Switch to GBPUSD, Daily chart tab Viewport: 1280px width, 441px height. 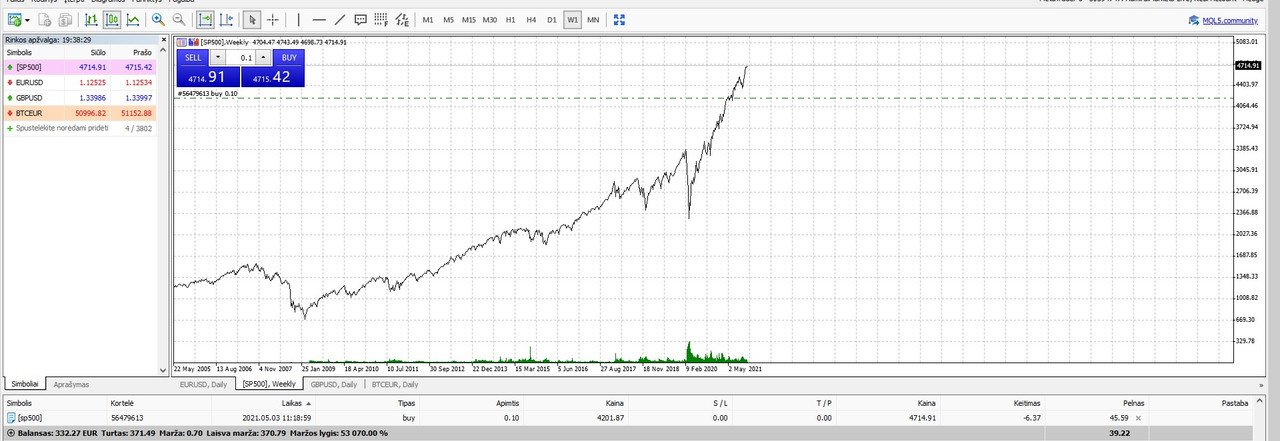333,384
